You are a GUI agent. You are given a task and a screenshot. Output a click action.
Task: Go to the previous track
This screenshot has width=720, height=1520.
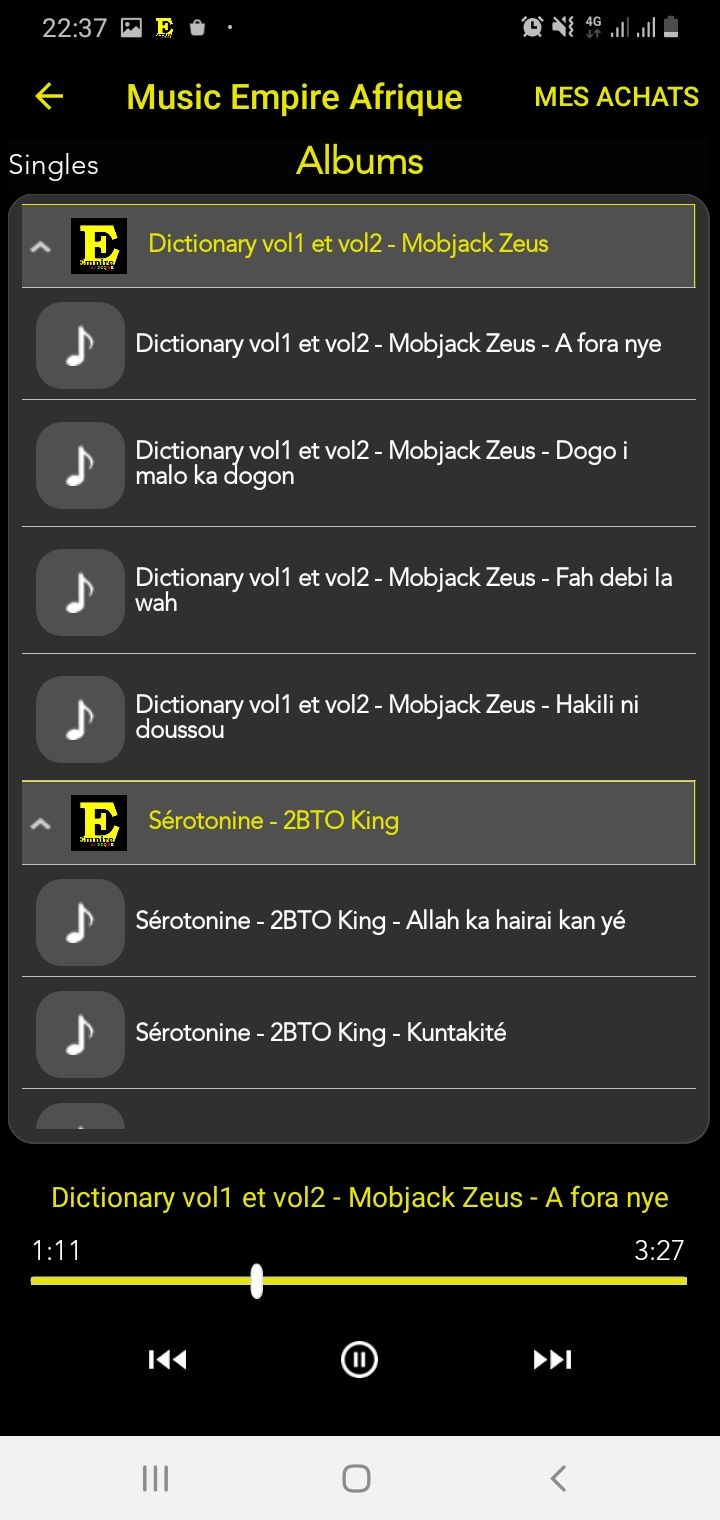pos(167,1359)
